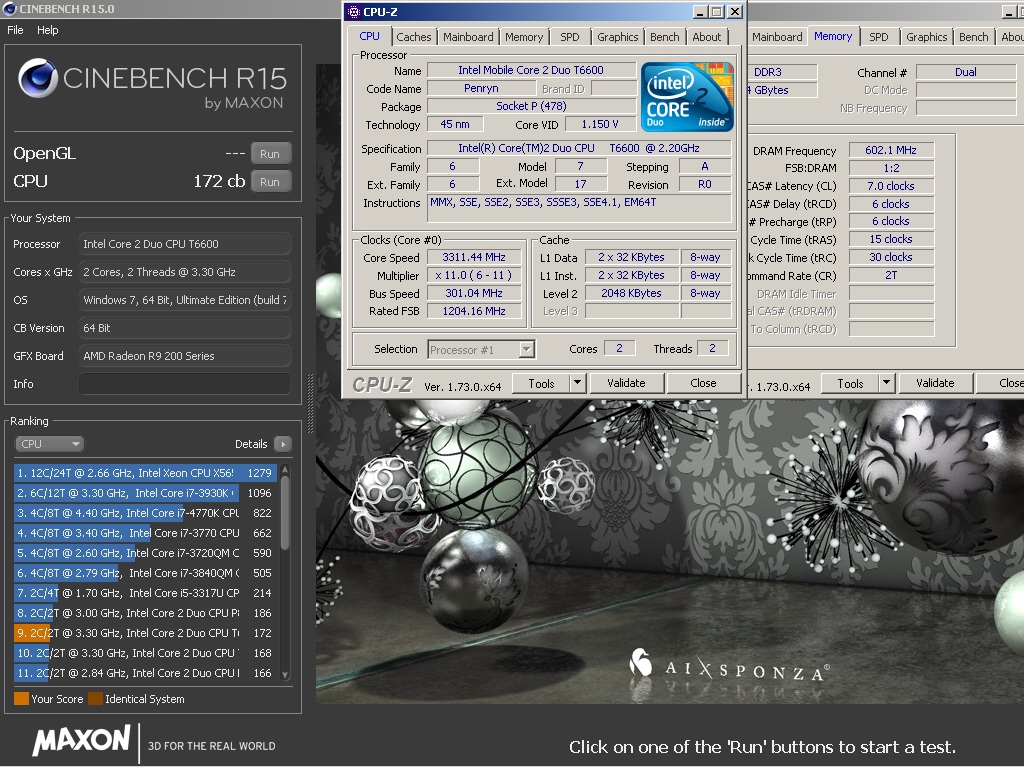The image size is (1024, 768).
Task: Select ranking entry 7 Core i5-3317U
Action: tap(145, 593)
